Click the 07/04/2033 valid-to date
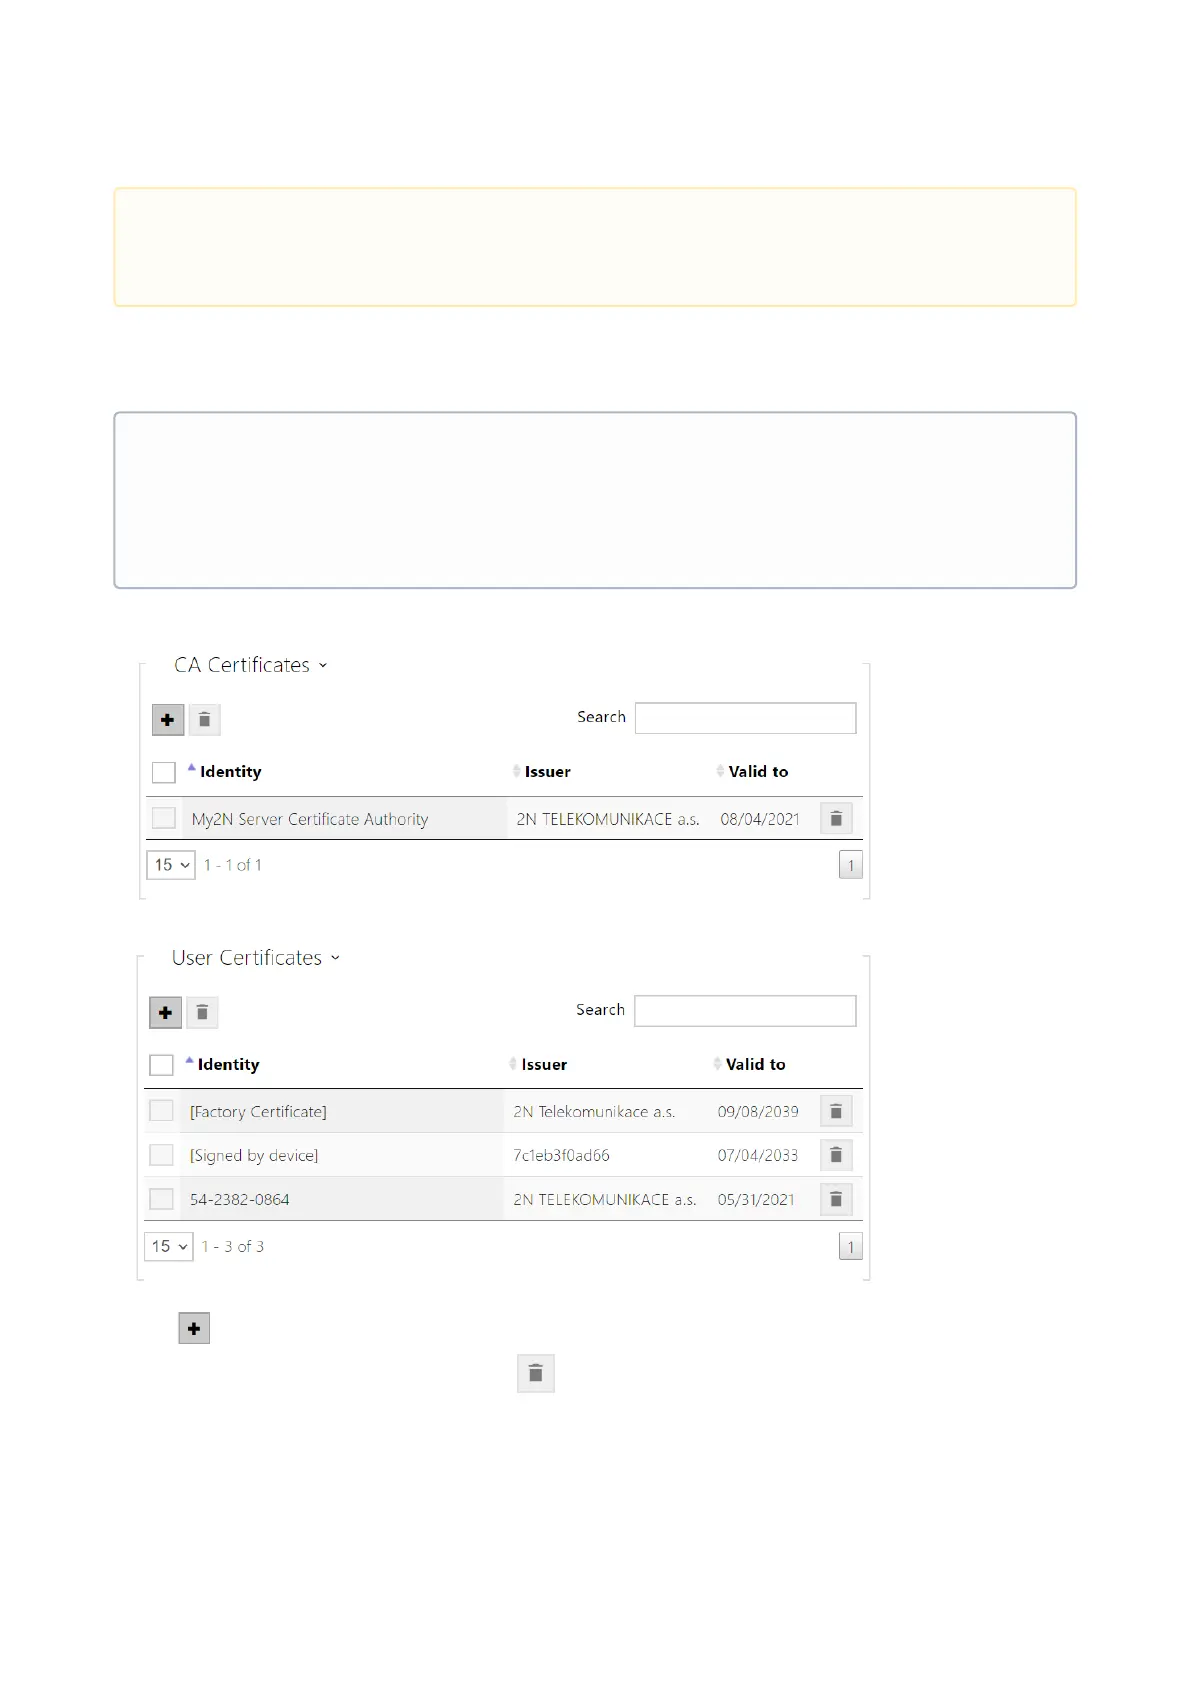The height and width of the screenshot is (1684, 1191). coord(758,1155)
